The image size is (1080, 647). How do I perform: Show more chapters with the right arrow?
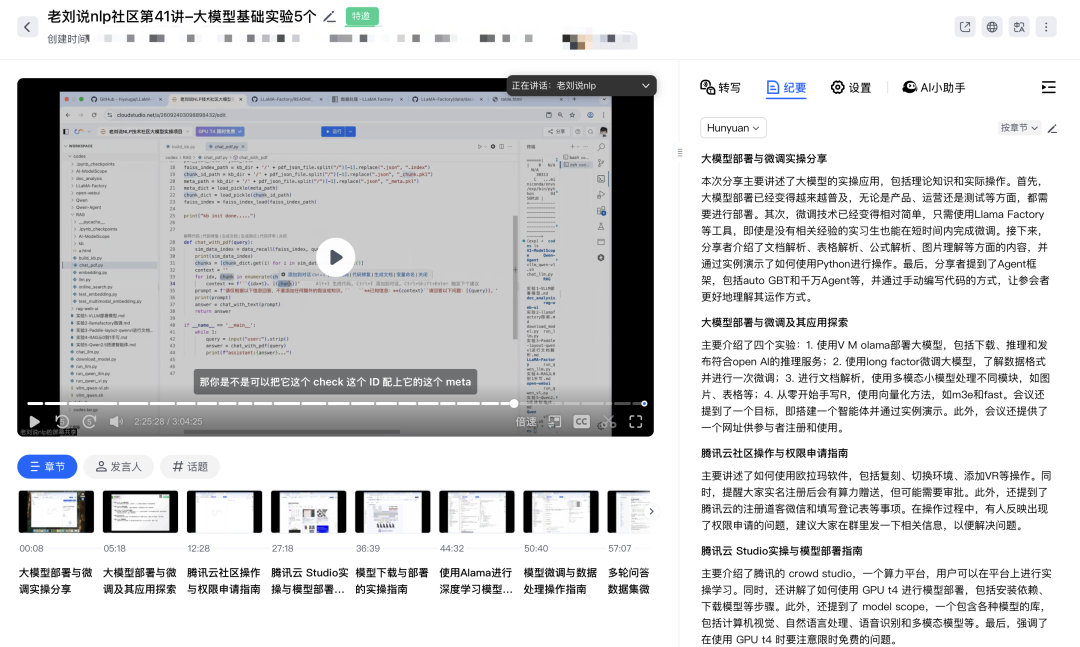651,511
